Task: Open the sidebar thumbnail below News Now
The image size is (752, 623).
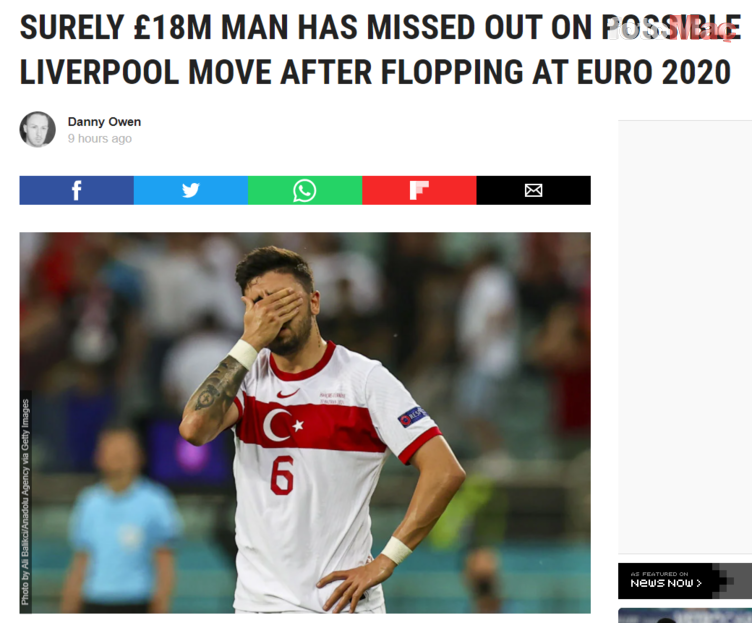Action: 685,615
